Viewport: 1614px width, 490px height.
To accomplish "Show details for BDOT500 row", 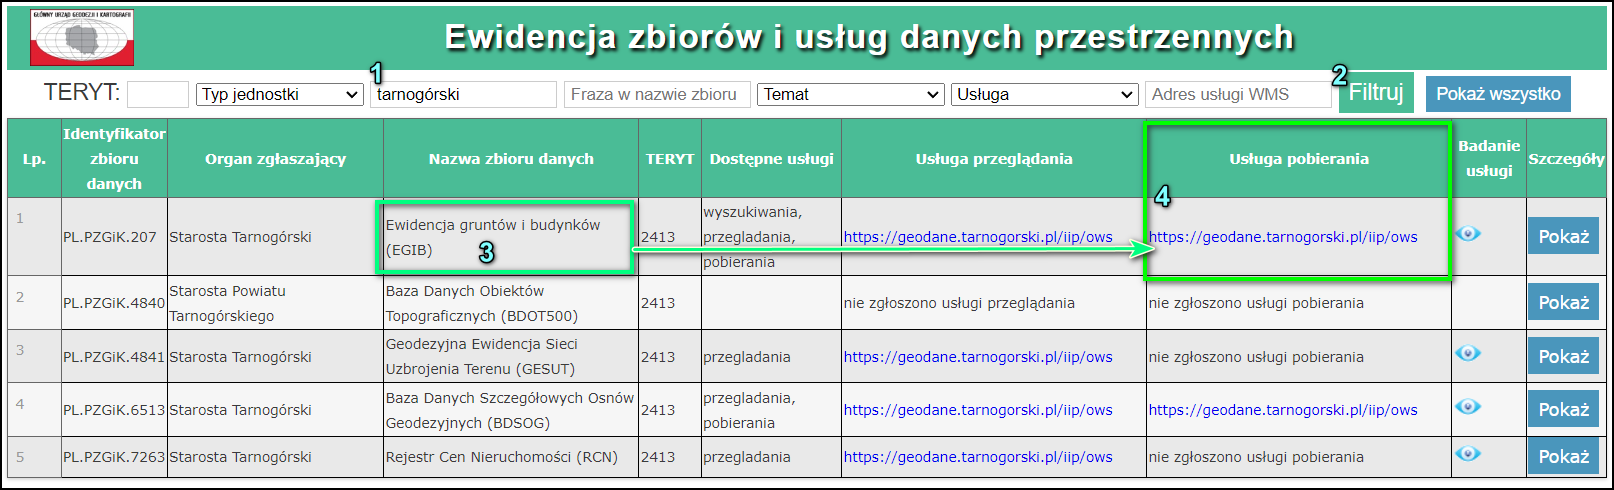I will click(1562, 303).
